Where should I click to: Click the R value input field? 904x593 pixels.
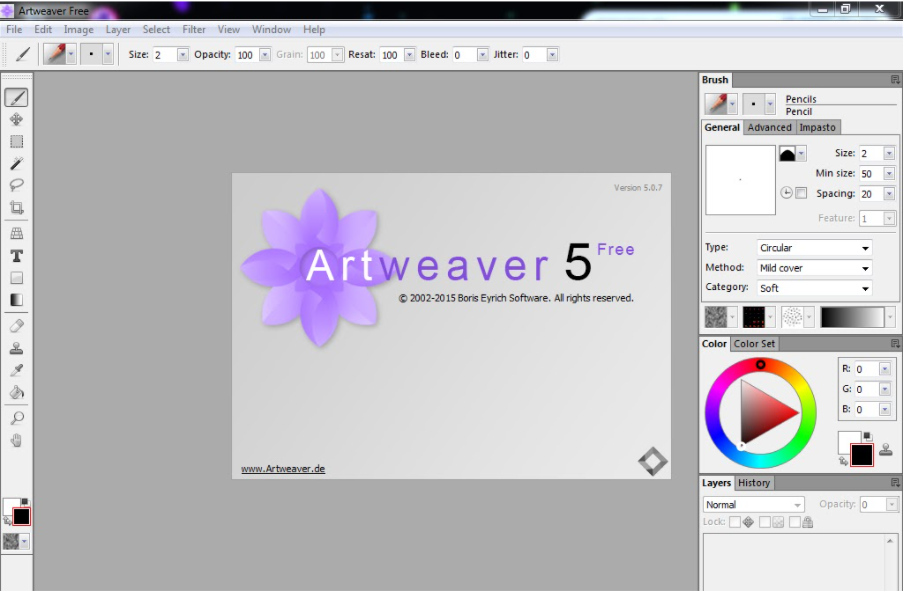tap(866, 368)
